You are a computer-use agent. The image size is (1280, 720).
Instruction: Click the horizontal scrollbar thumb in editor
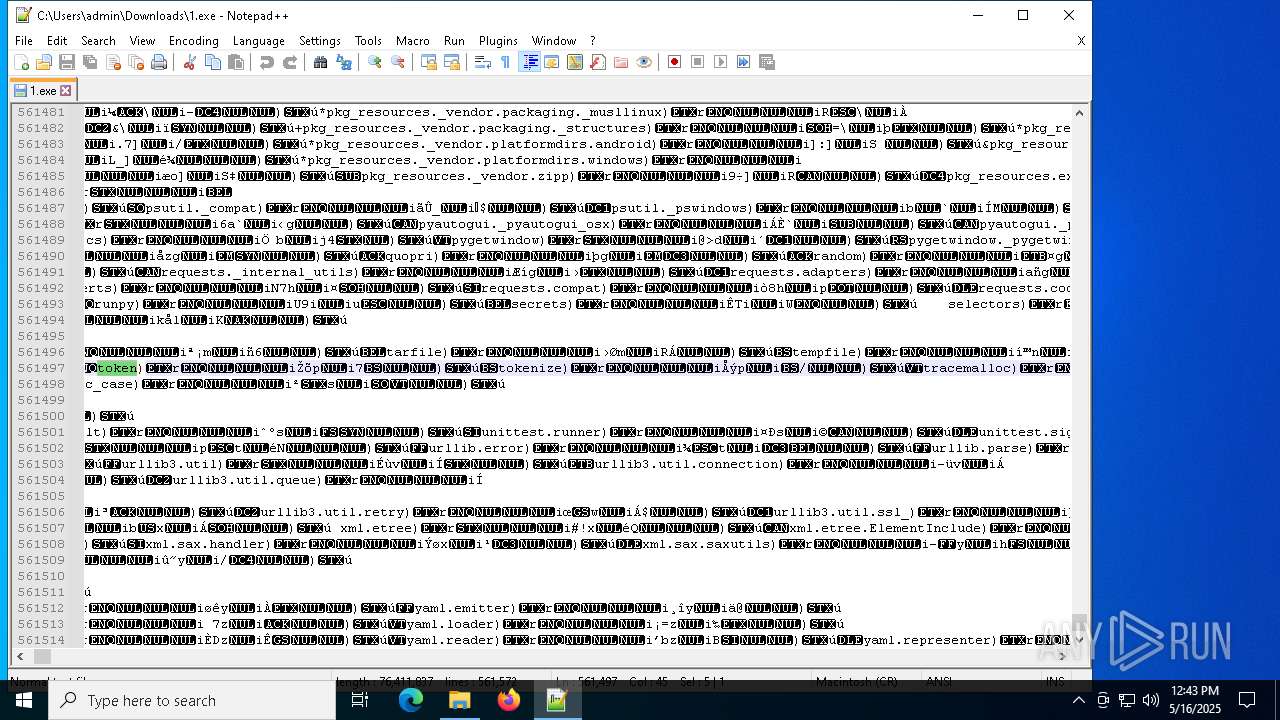41,656
